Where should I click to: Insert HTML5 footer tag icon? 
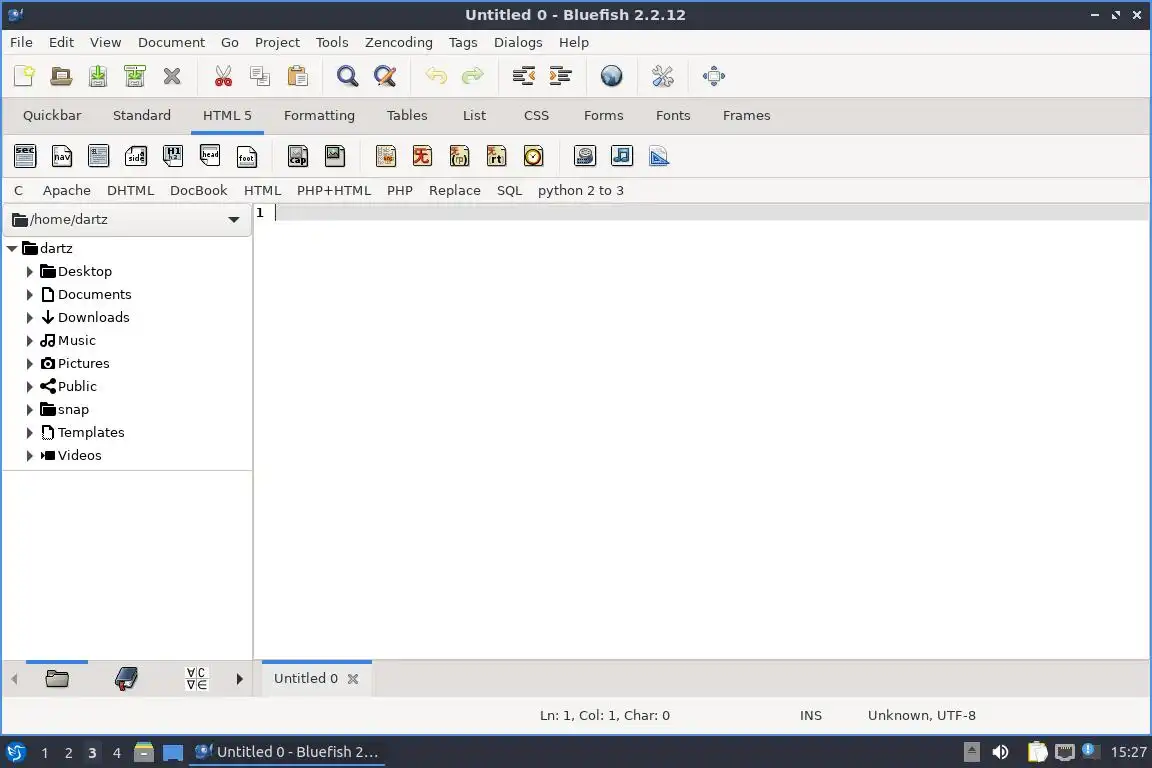coord(247,156)
